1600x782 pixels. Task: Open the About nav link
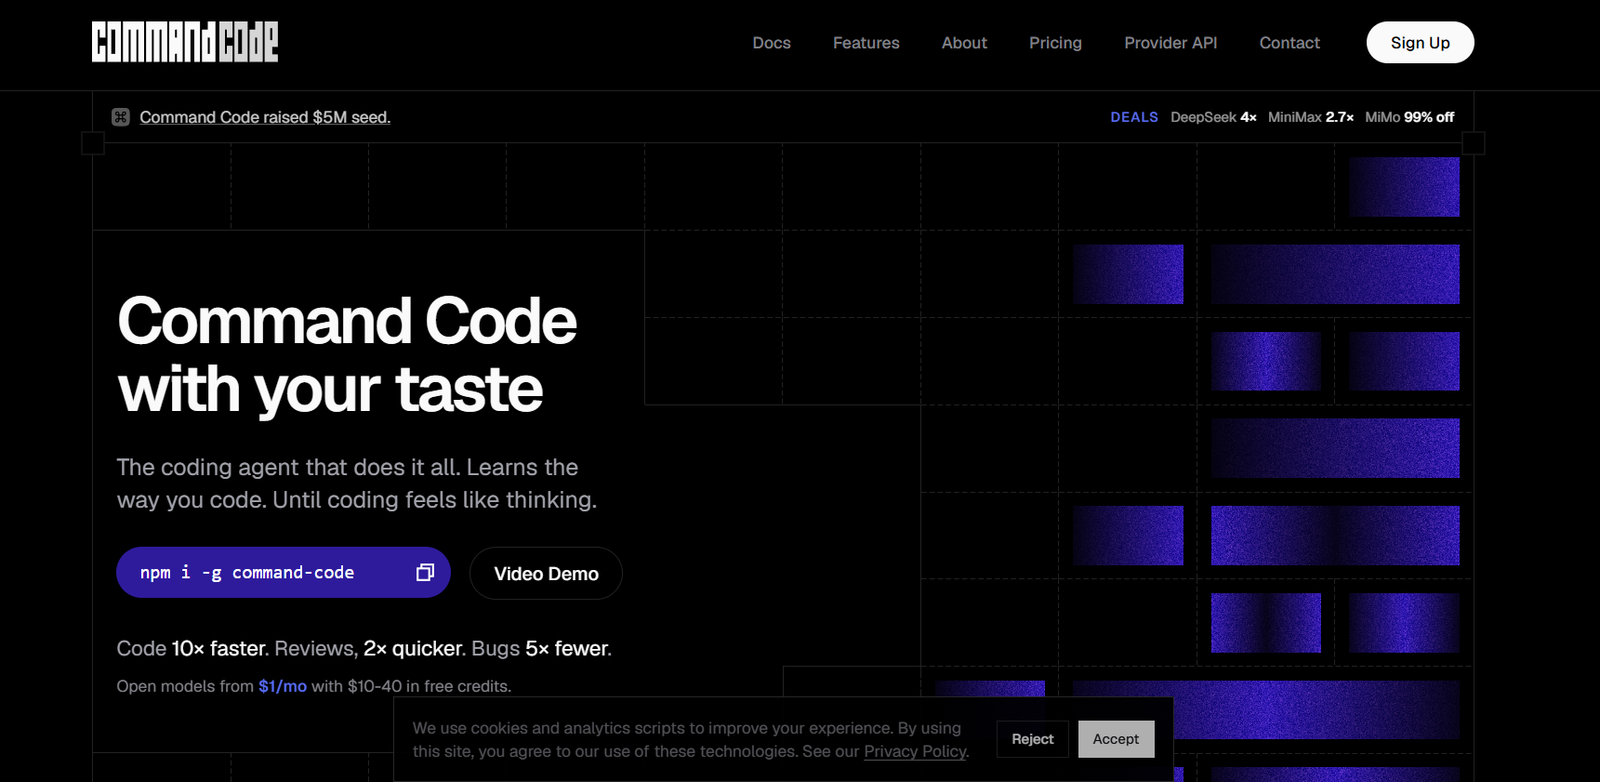coord(964,43)
